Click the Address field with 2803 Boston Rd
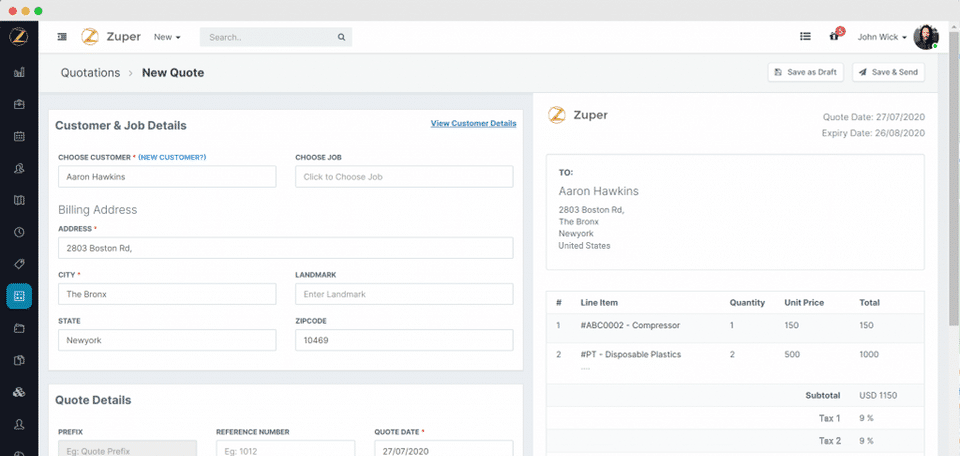The height and width of the screenshot is (456, 960). [x=286, y=249]
